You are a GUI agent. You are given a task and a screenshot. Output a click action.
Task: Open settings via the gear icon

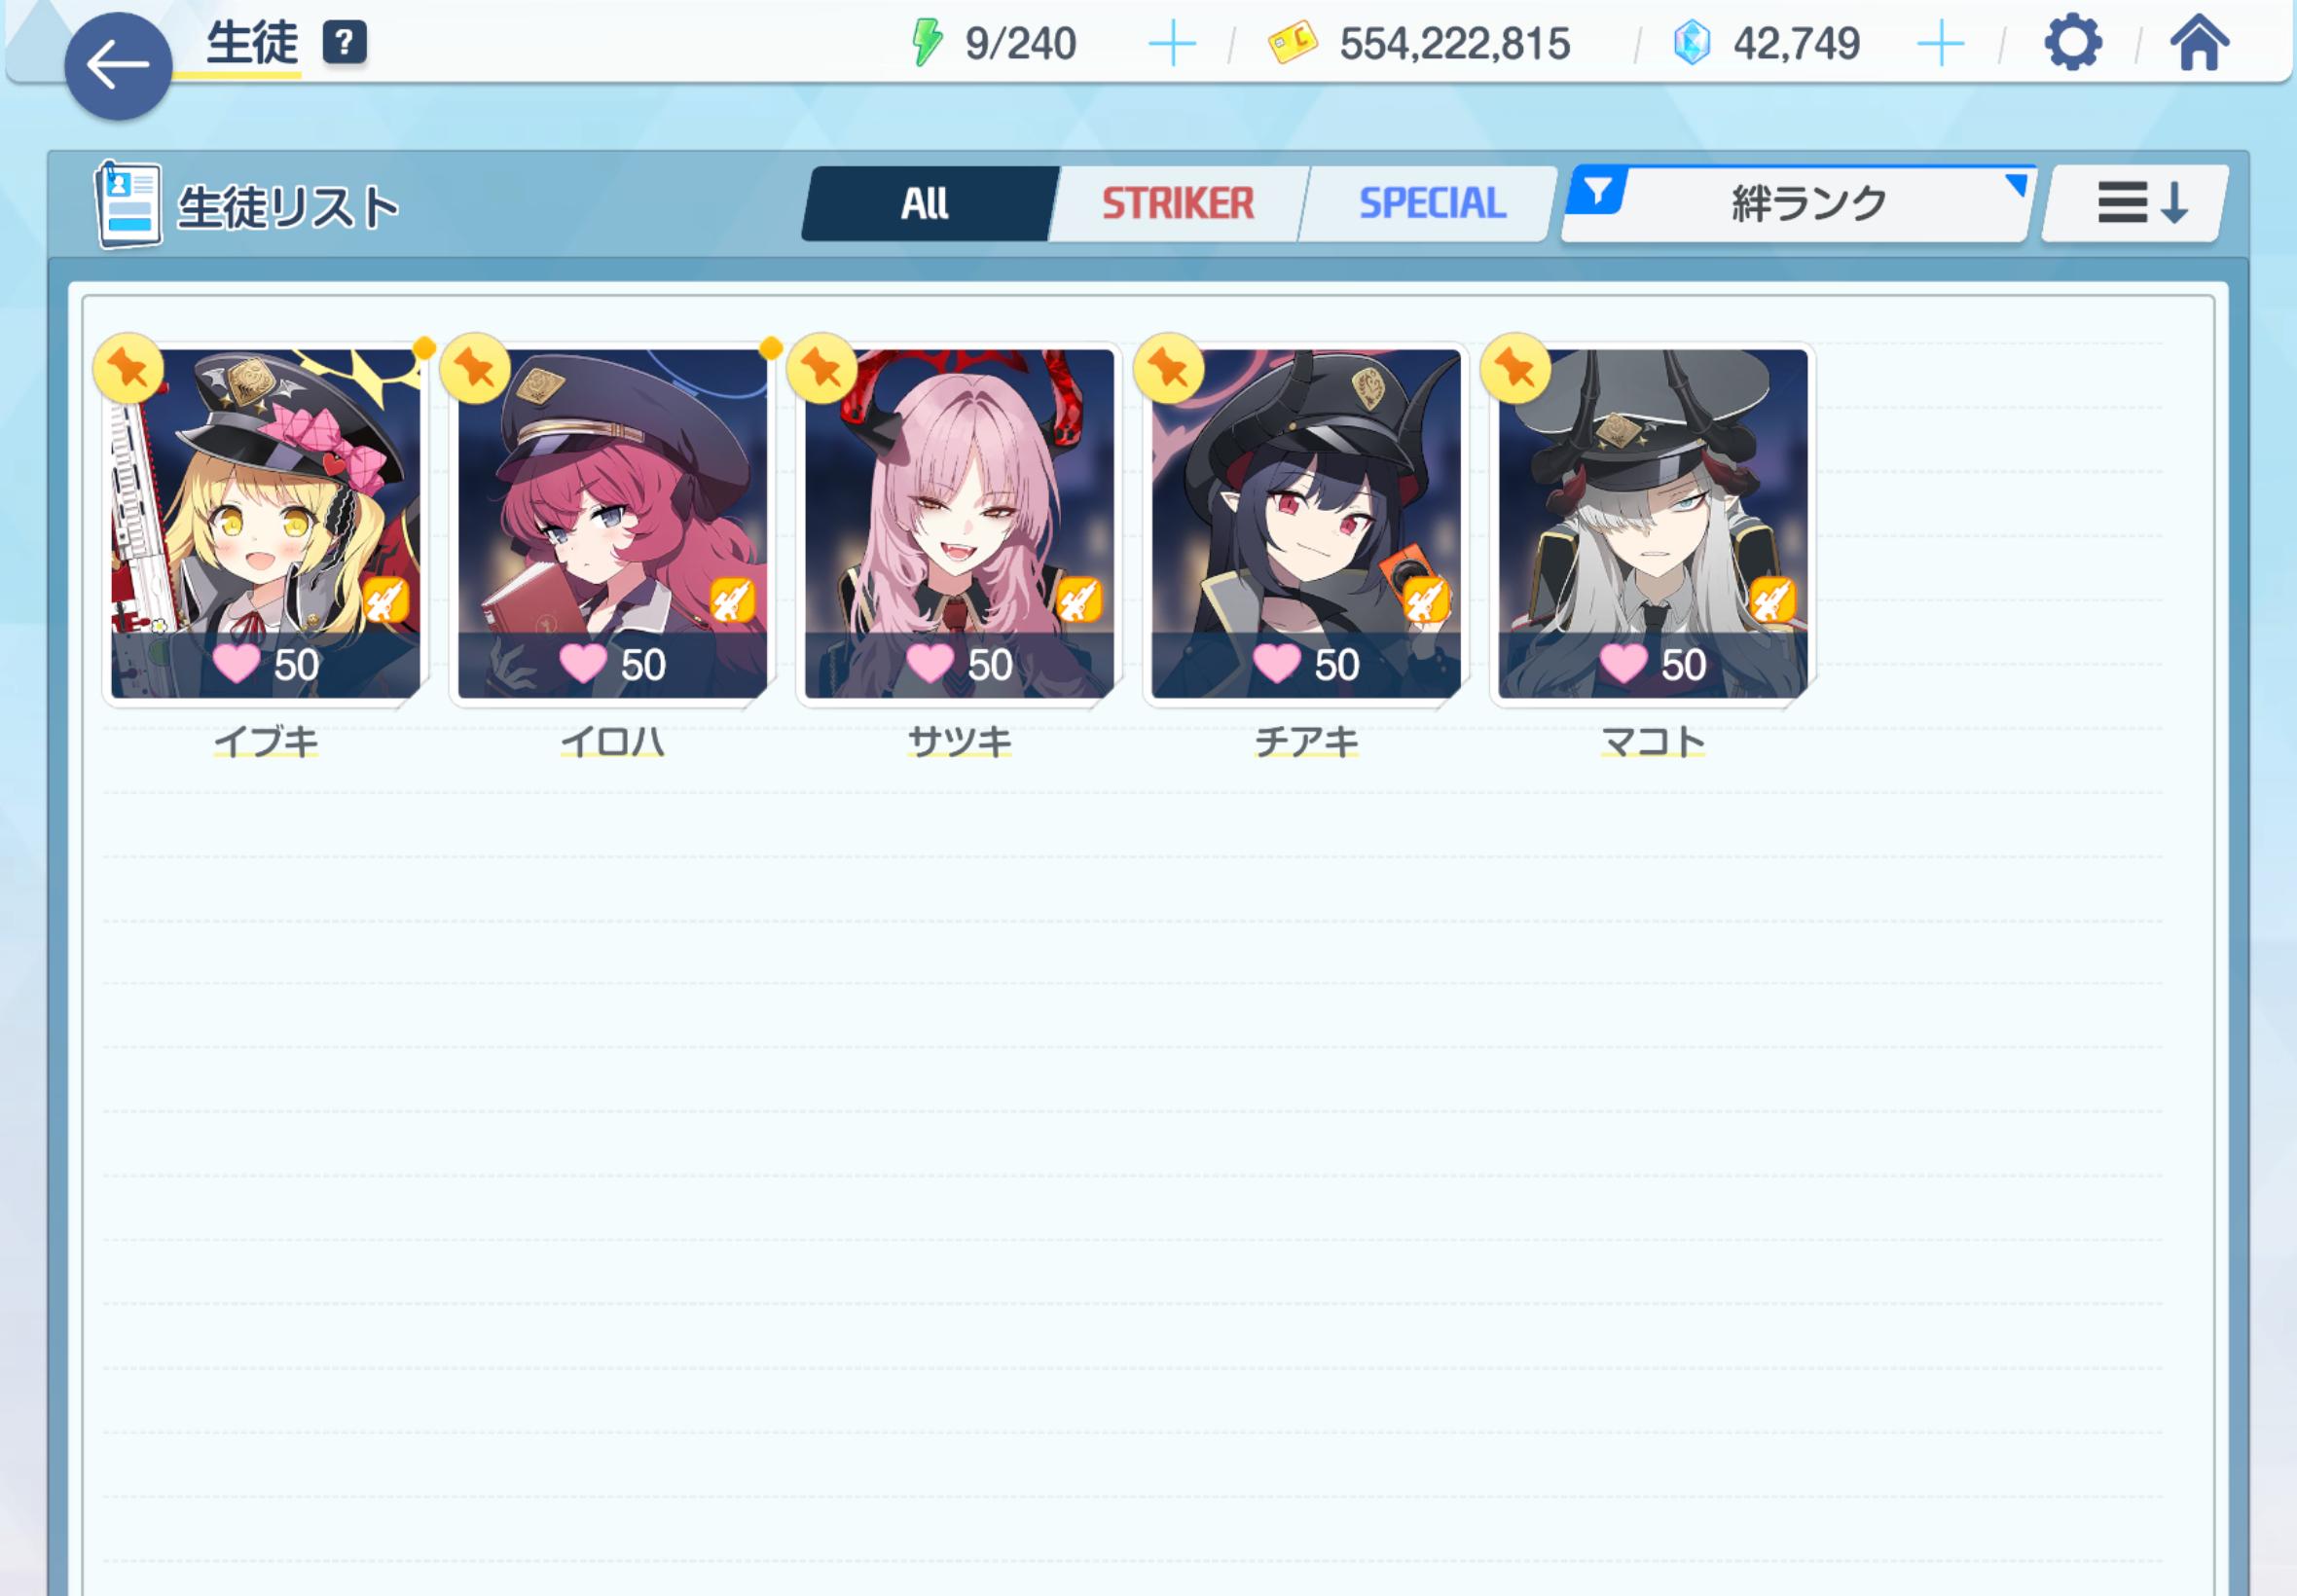[2072, 43]
